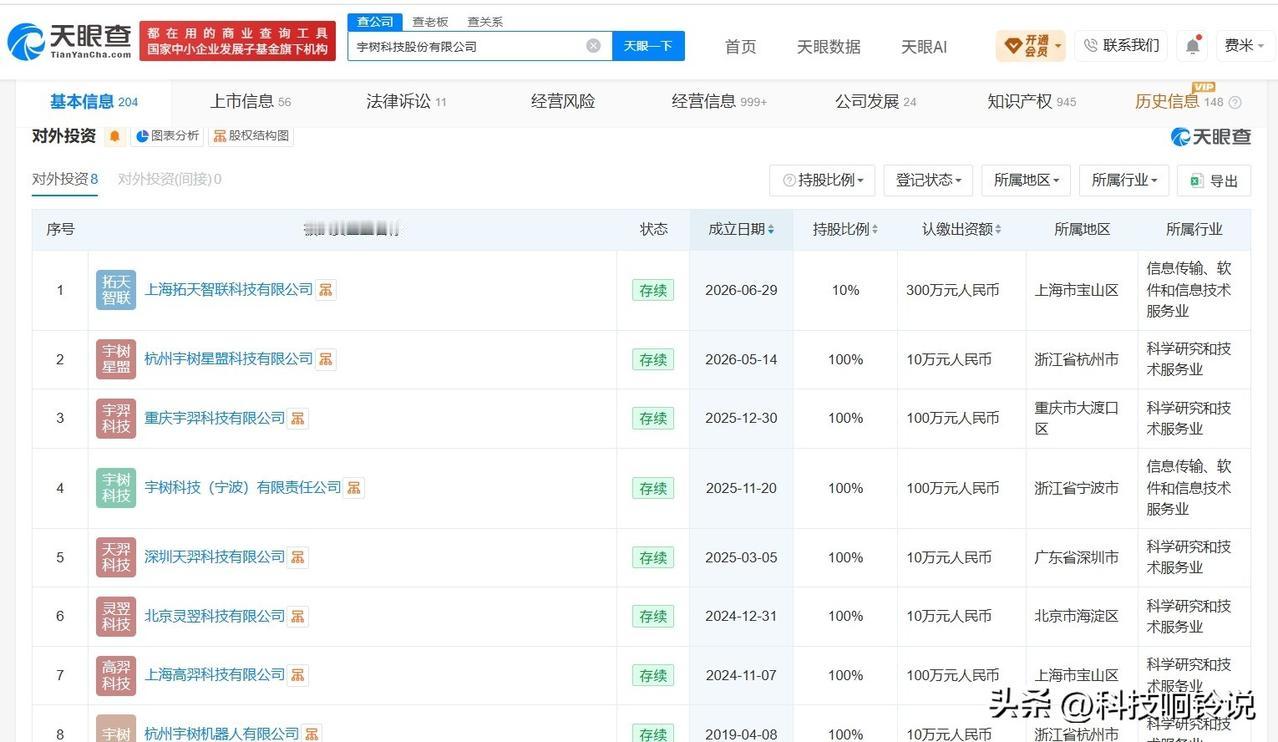Export the table with 导出
This screenshot has width=1278, height=742.
(1214, 180)
